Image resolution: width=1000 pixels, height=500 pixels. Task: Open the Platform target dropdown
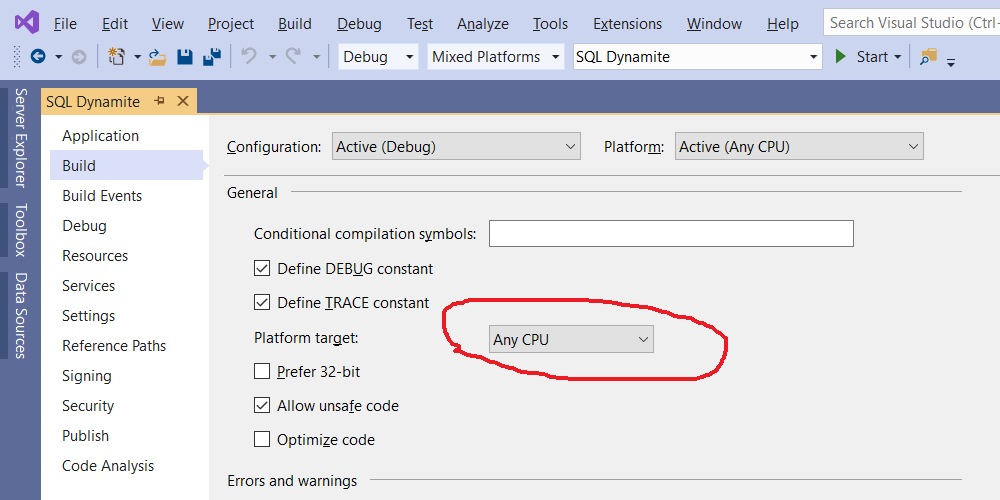[x=571, y=340]
